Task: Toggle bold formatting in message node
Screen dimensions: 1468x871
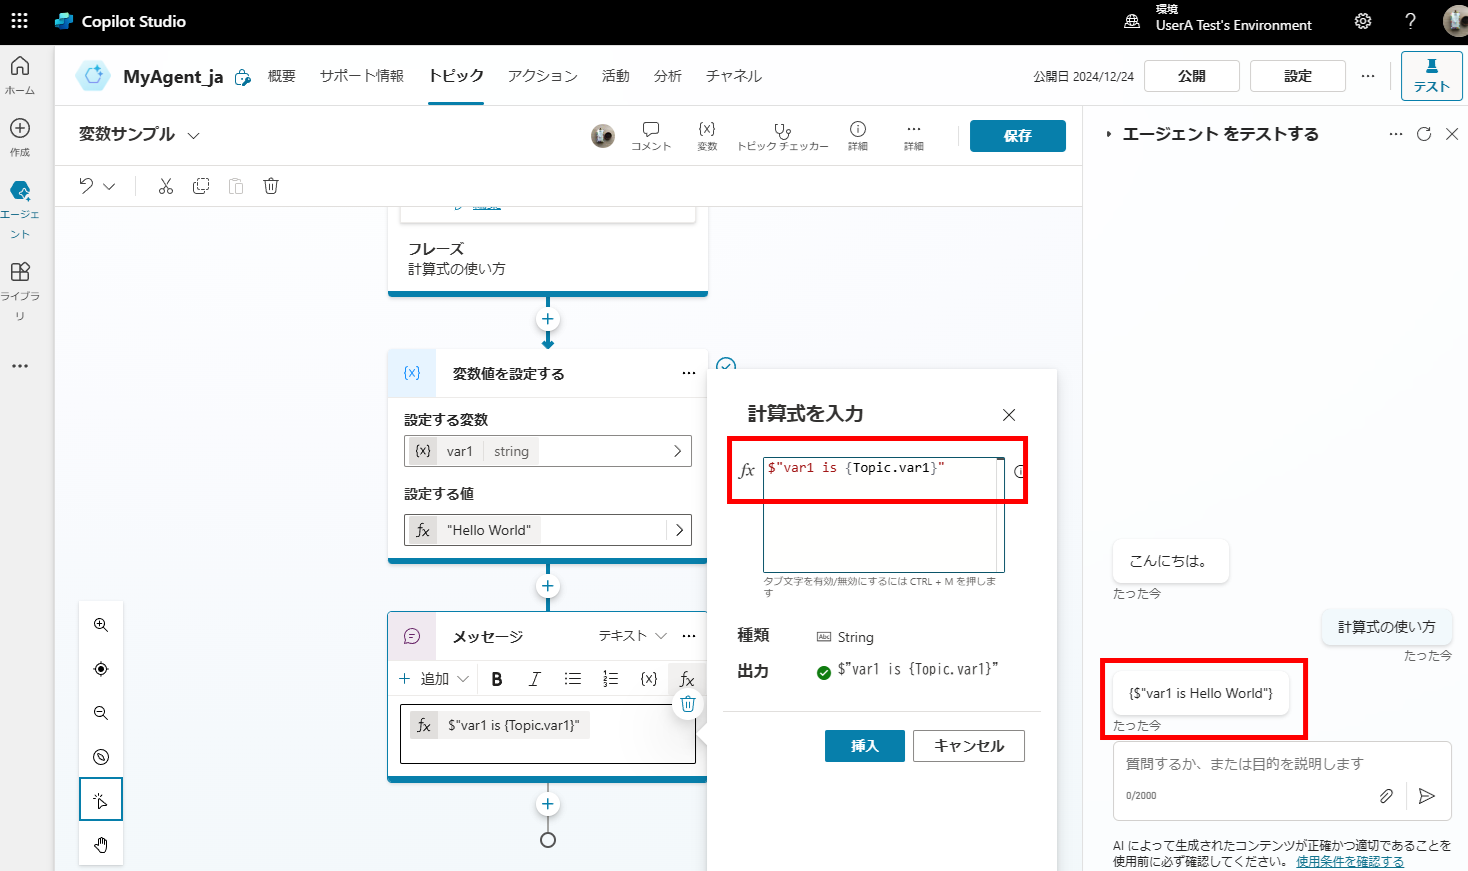Action: coord(497,679)
